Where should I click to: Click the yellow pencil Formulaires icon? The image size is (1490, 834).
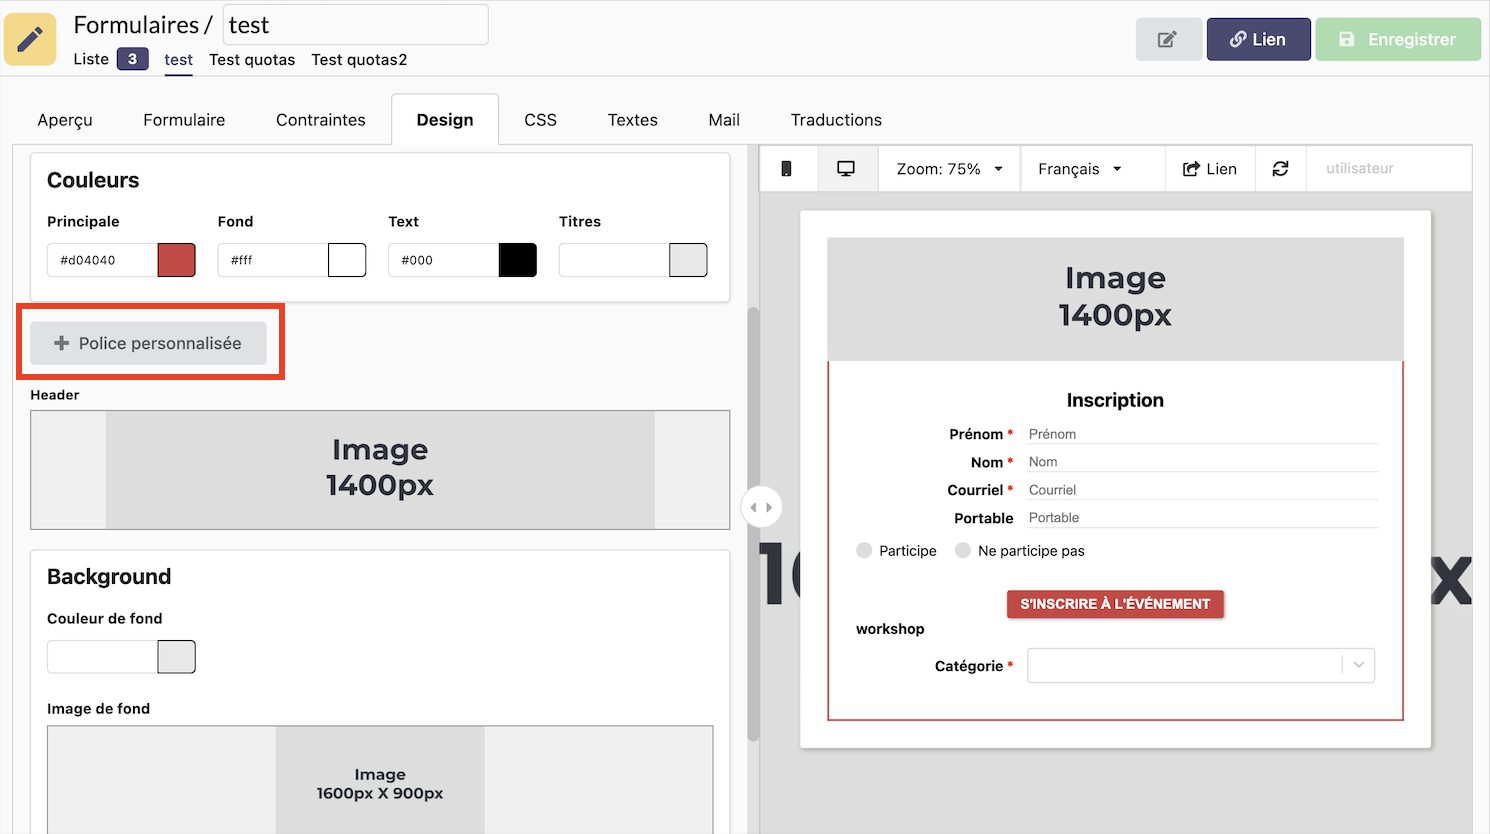[x=30, y=39]
